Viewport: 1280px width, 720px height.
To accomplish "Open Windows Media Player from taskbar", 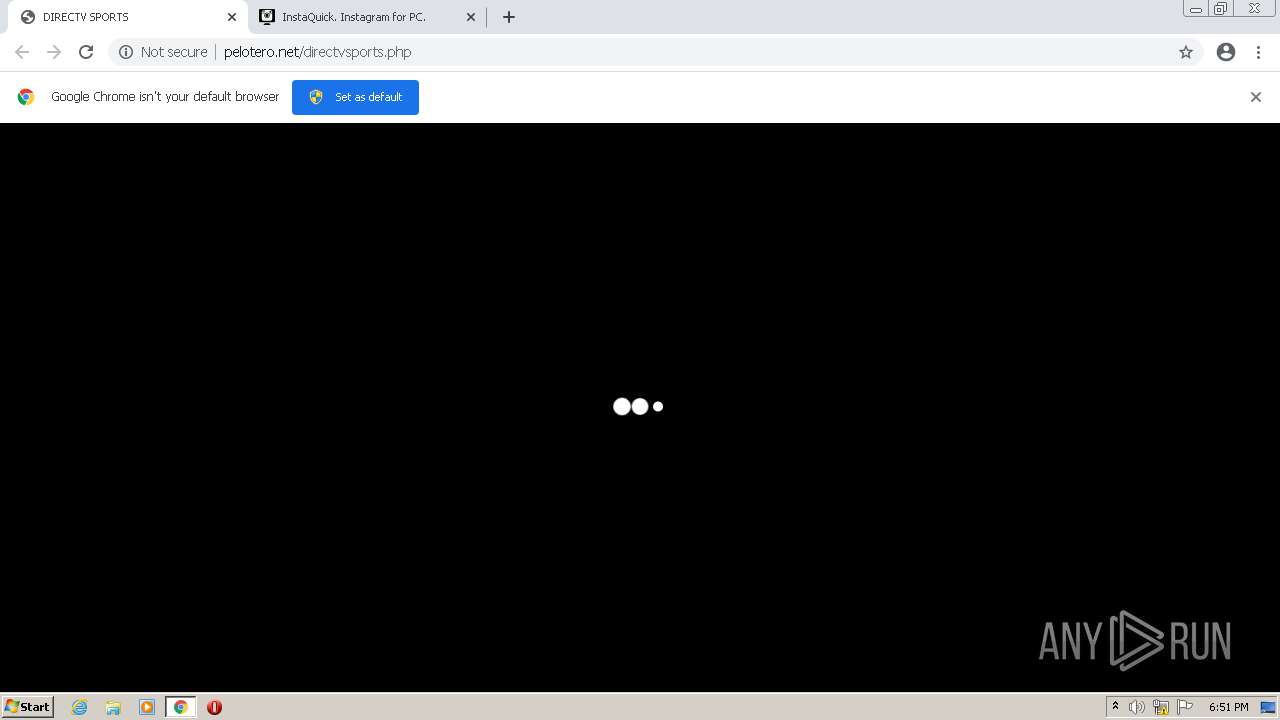I will (x=147, y=707).
